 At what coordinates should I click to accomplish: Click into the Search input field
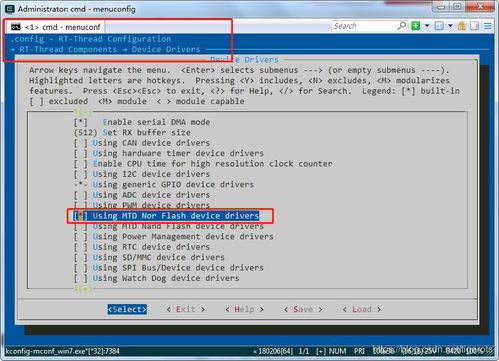tap(364, 26)
